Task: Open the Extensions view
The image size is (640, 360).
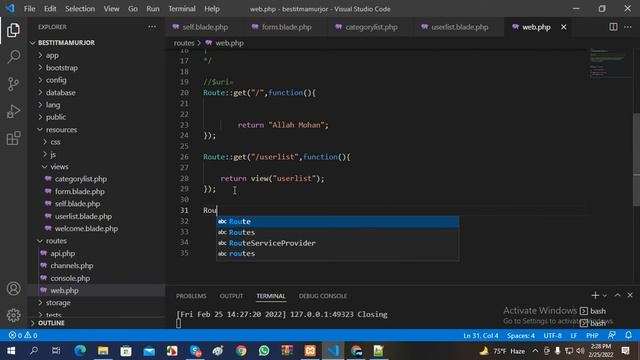Action: 13,138
